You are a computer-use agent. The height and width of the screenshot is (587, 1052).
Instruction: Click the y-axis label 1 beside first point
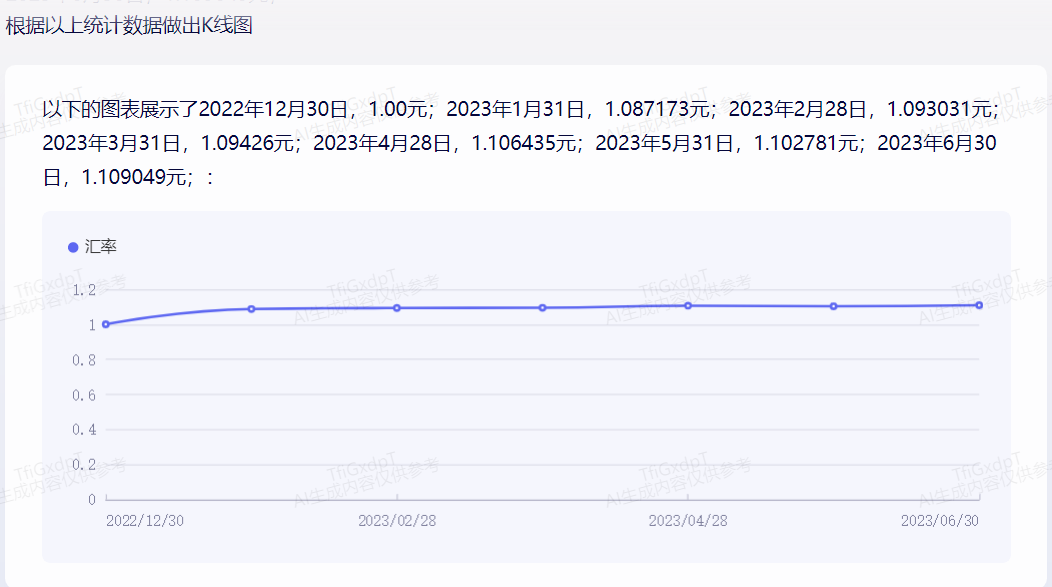tap(92, 325)
